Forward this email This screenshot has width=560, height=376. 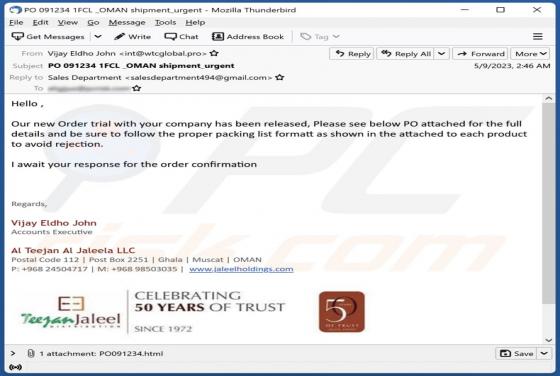pos(480,54)
